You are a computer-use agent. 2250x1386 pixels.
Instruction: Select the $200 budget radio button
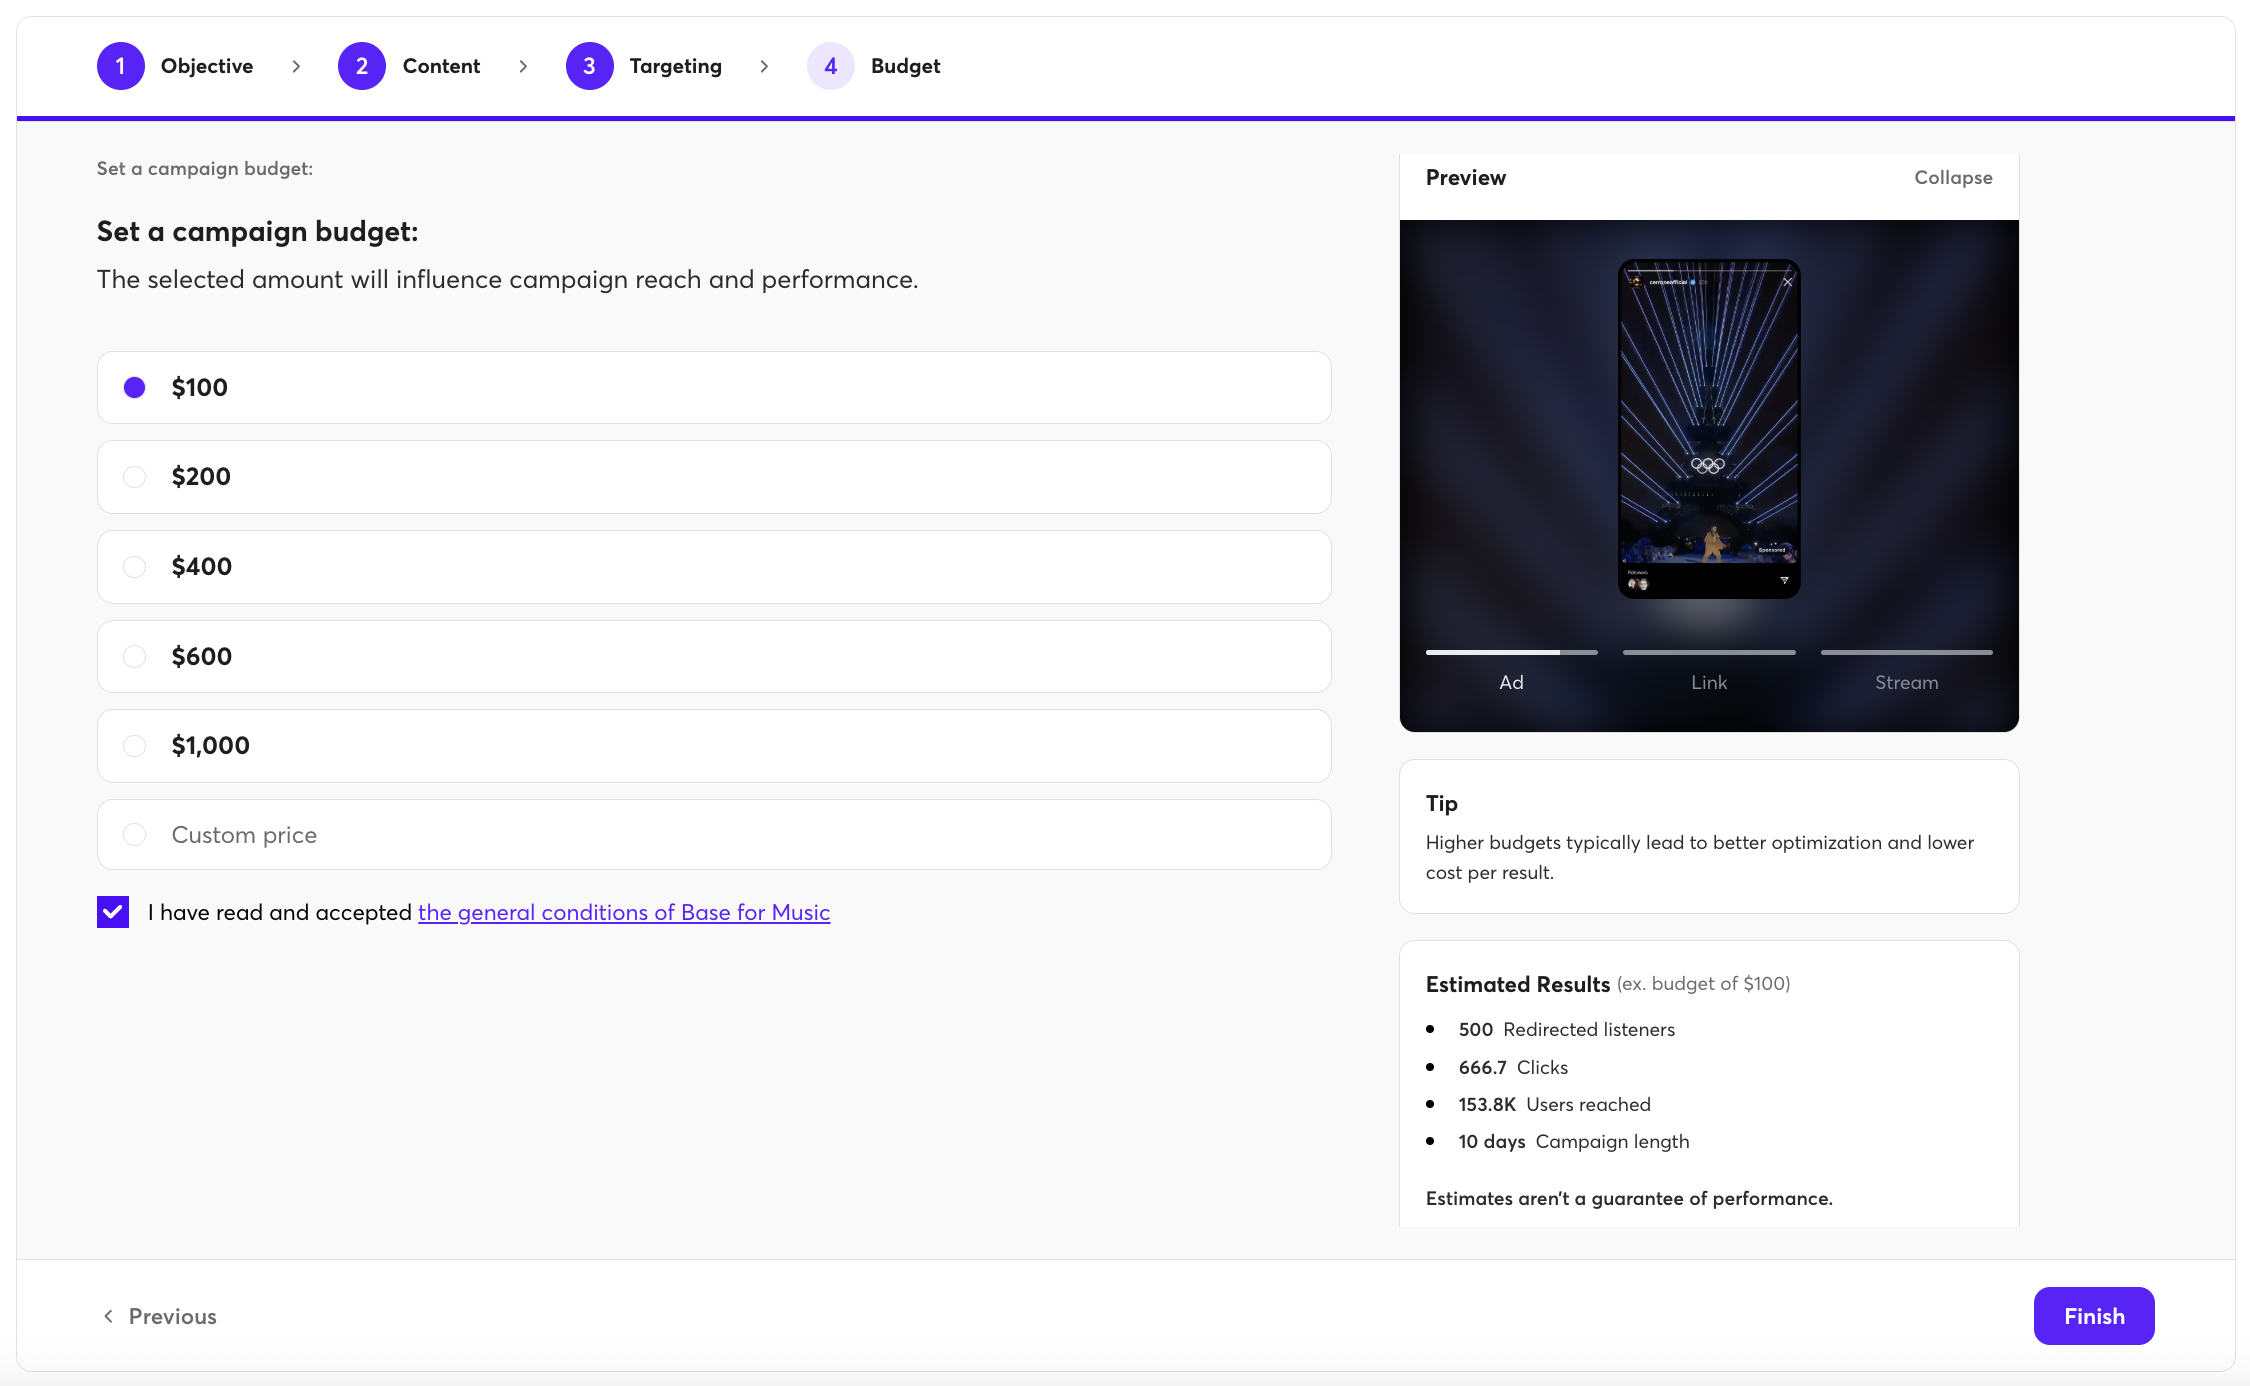point(134,477)
